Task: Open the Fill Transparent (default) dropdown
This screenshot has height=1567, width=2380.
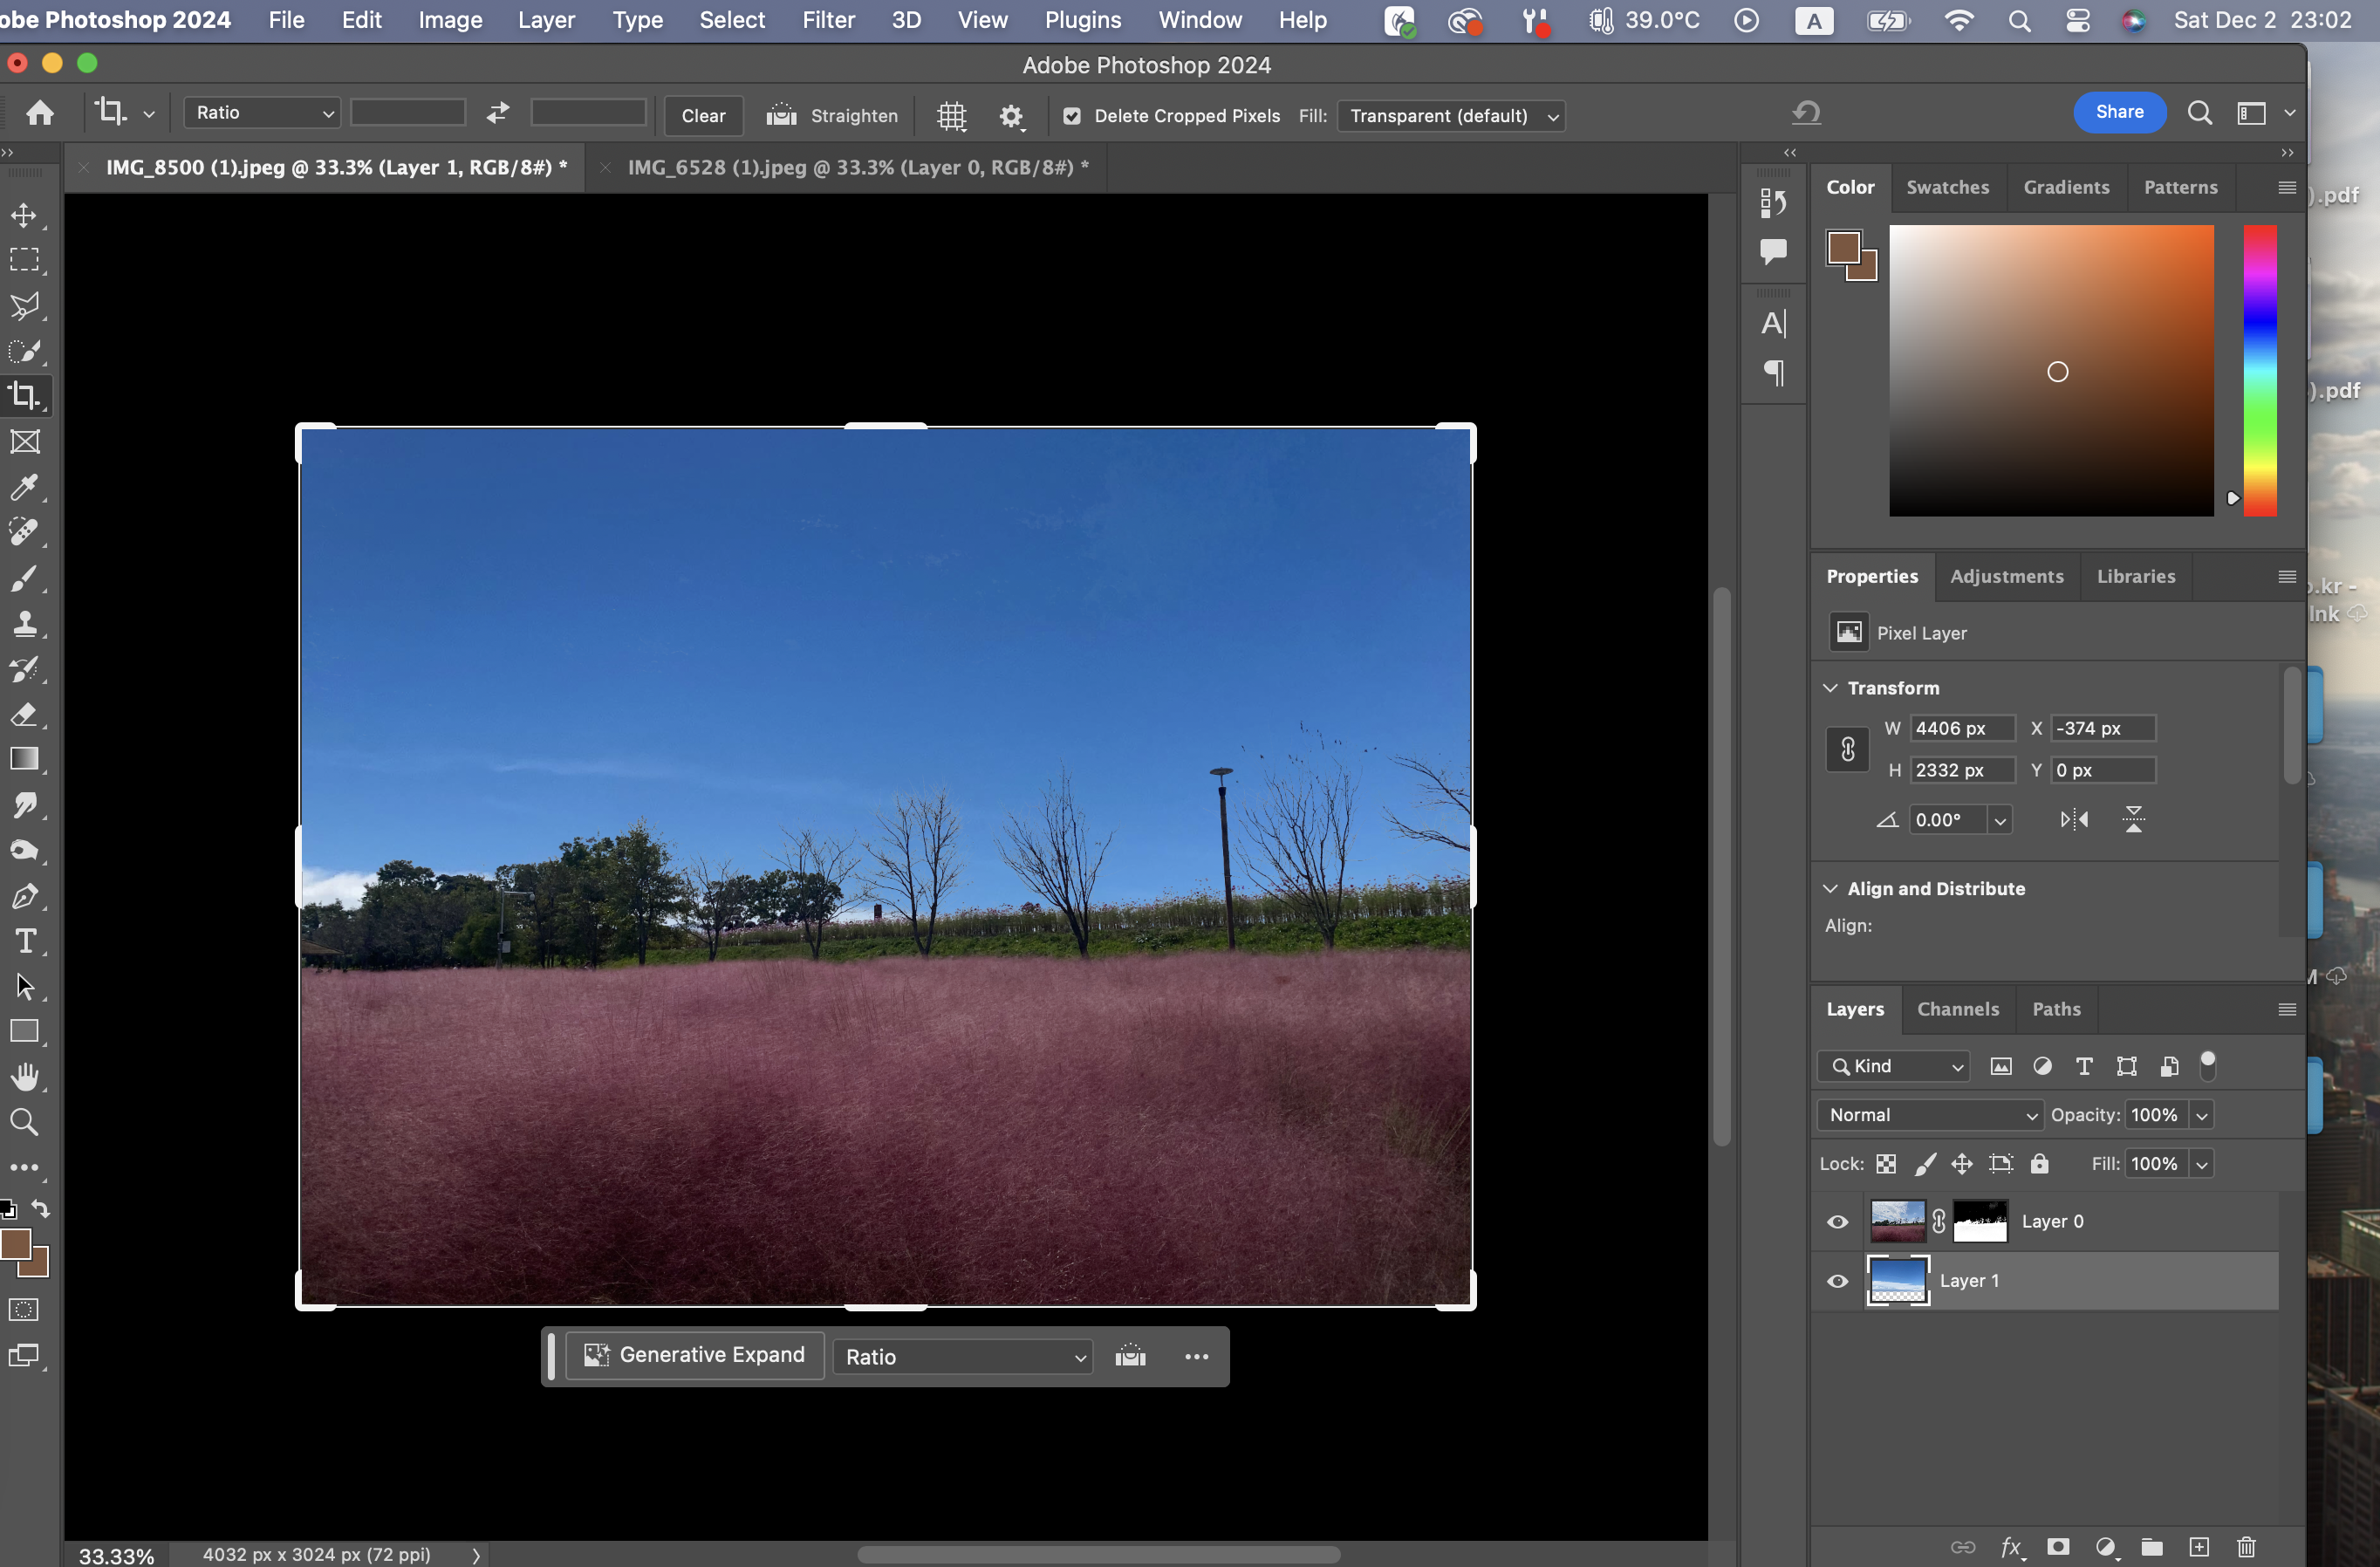Action: point(1450,116)
